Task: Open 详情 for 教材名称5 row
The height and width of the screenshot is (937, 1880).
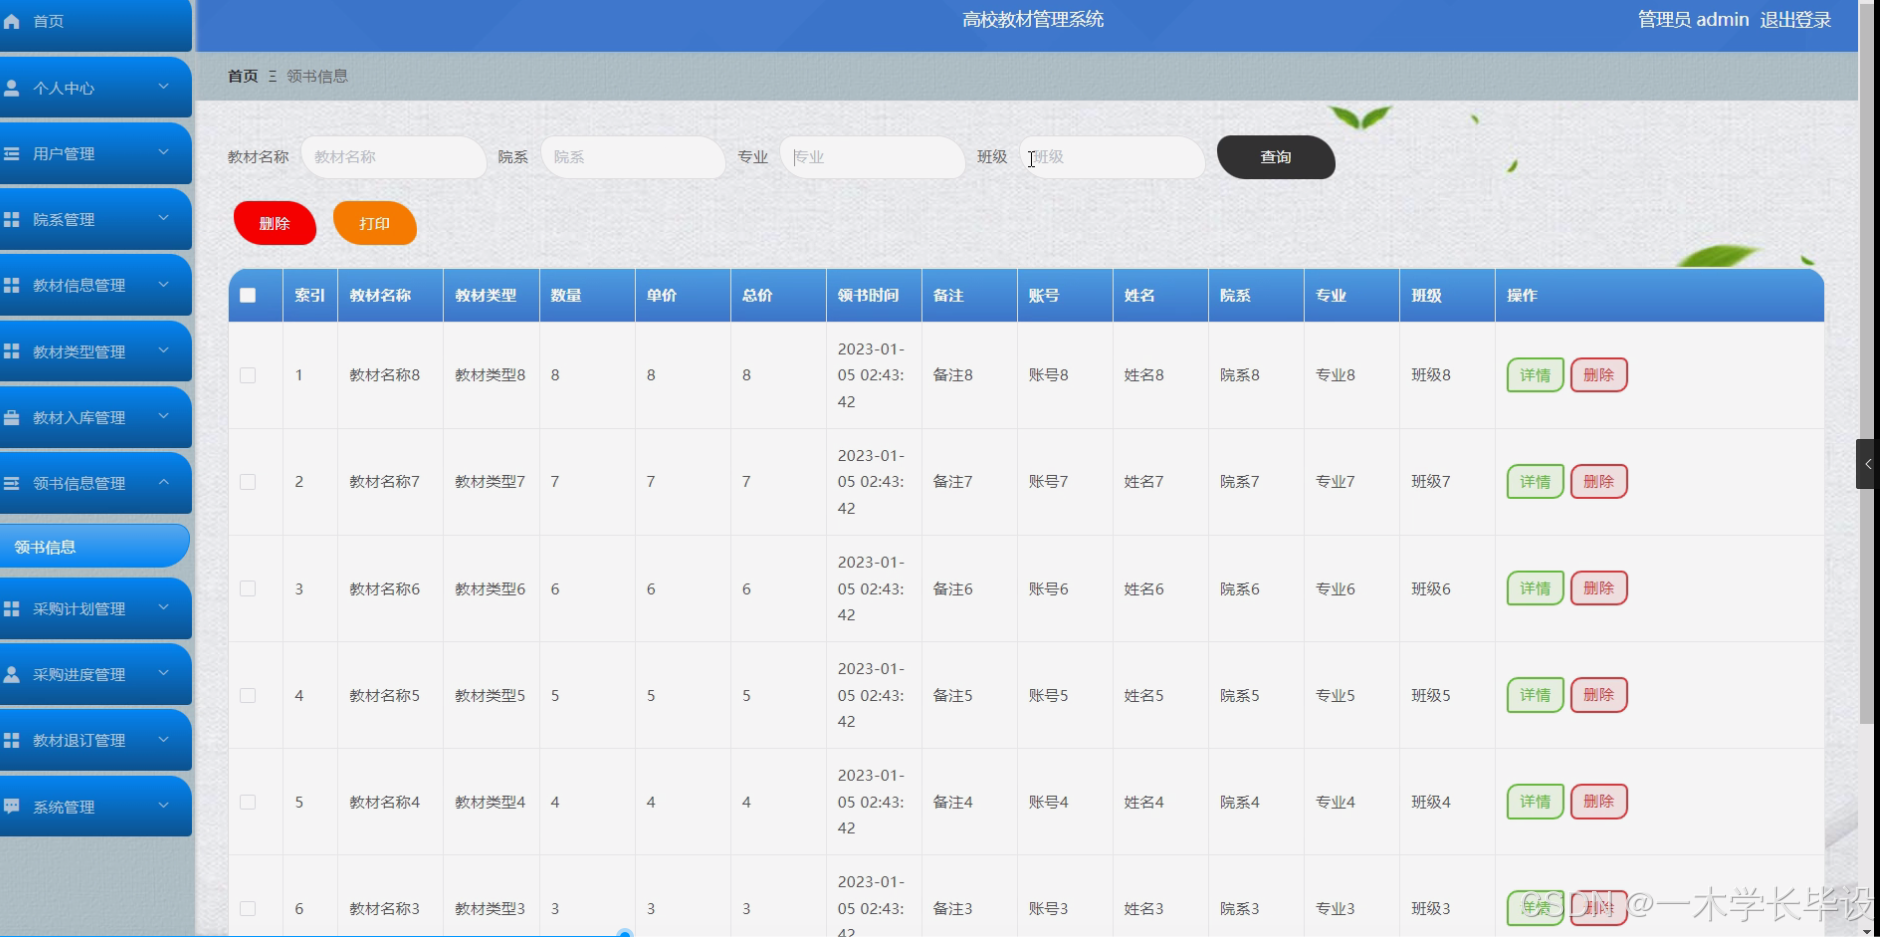Action: coord(1535,695)
